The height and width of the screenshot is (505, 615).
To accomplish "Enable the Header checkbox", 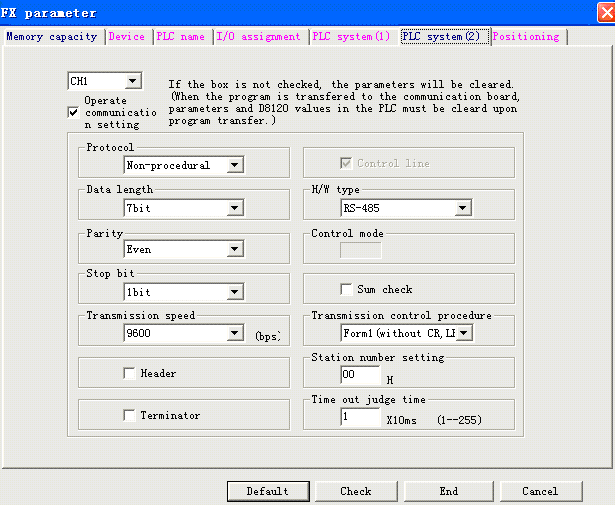I will click(129, 373).
